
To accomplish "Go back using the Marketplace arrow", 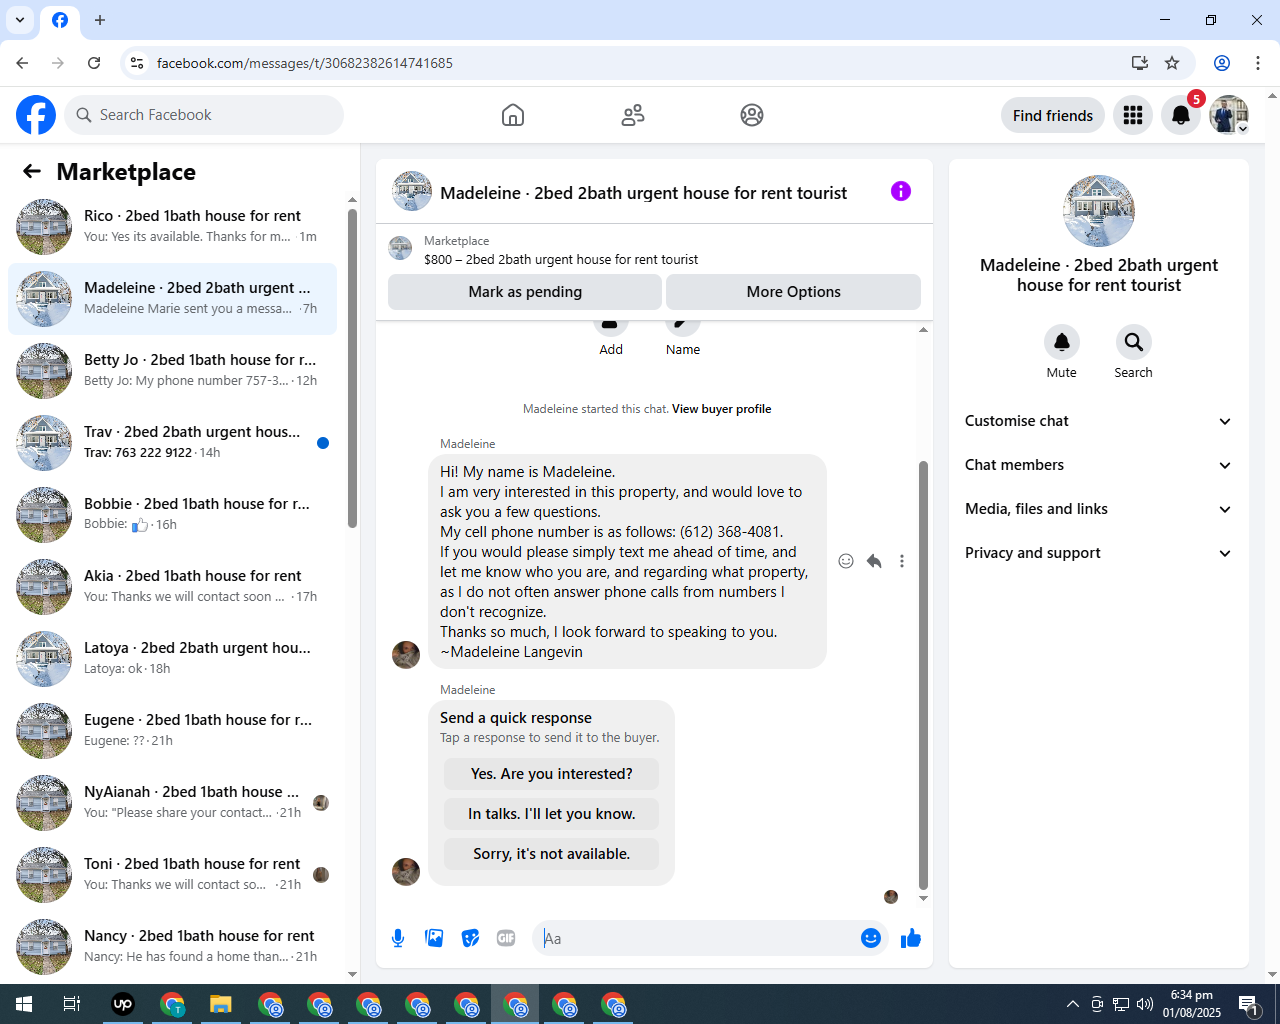I will [32, 171].
